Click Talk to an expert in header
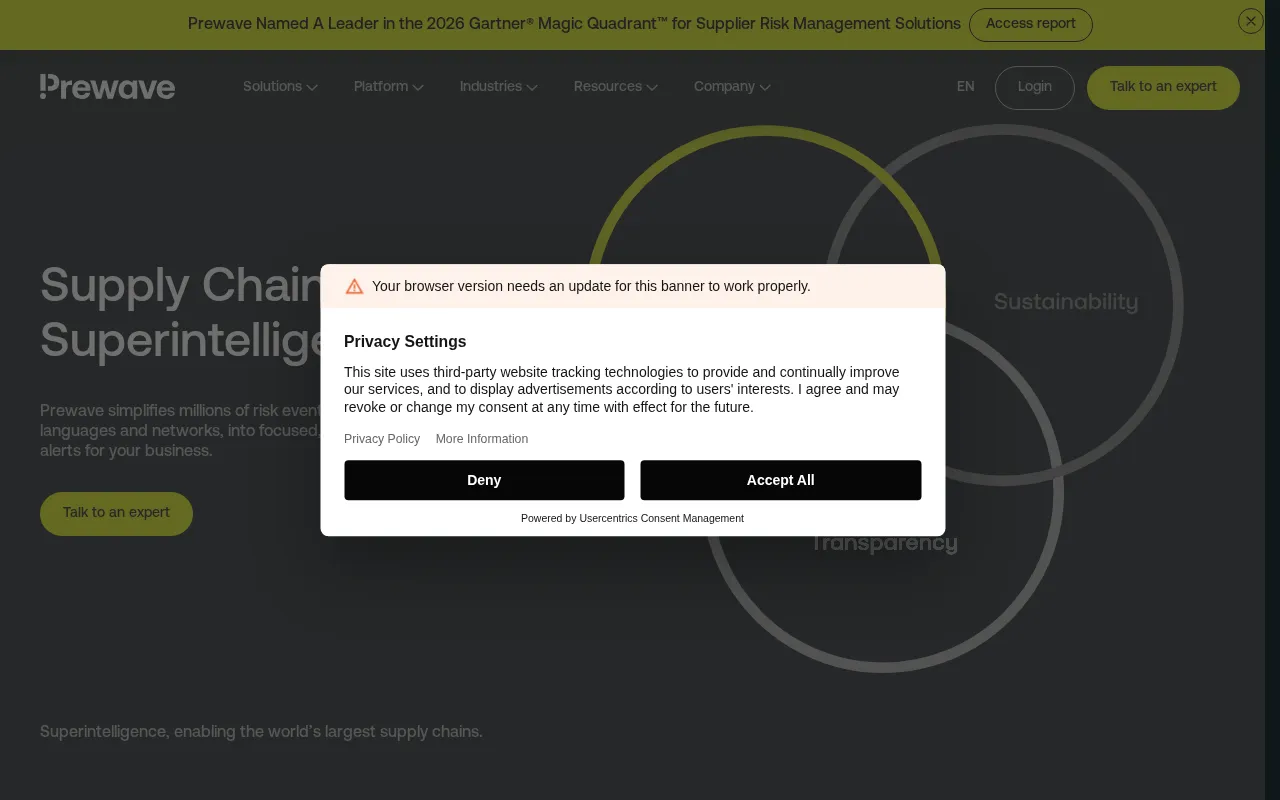Viewport: 1280px width, 800px height. 1163,87
